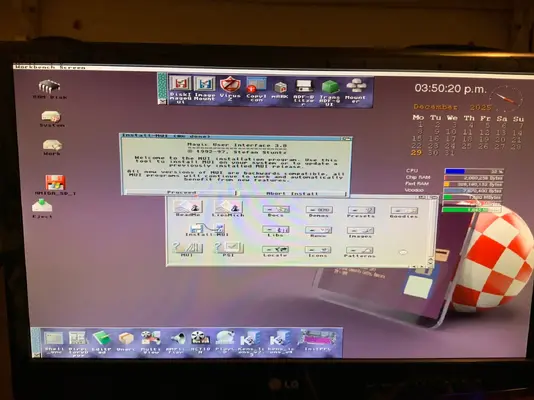Click the Eject desktop icon

(42, 208)
